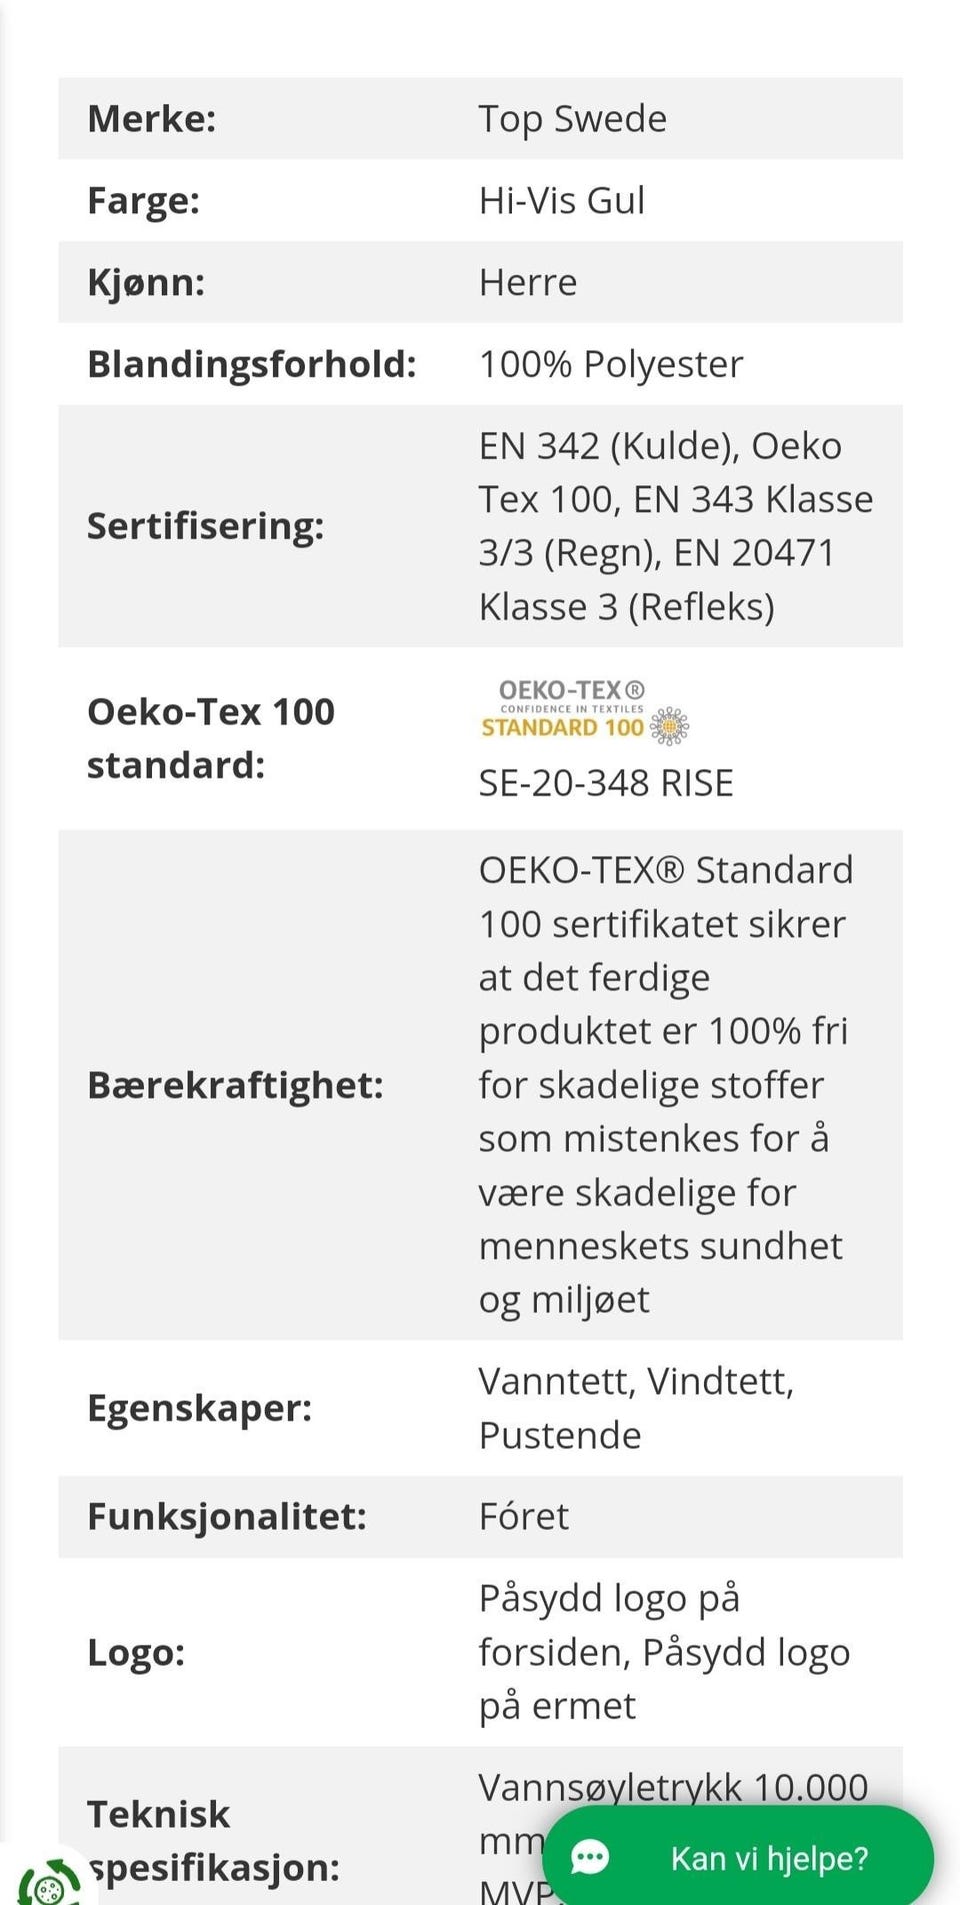960x1905 pixels.
Task: Click the chat bubble icon
Action: (590, 1859)
